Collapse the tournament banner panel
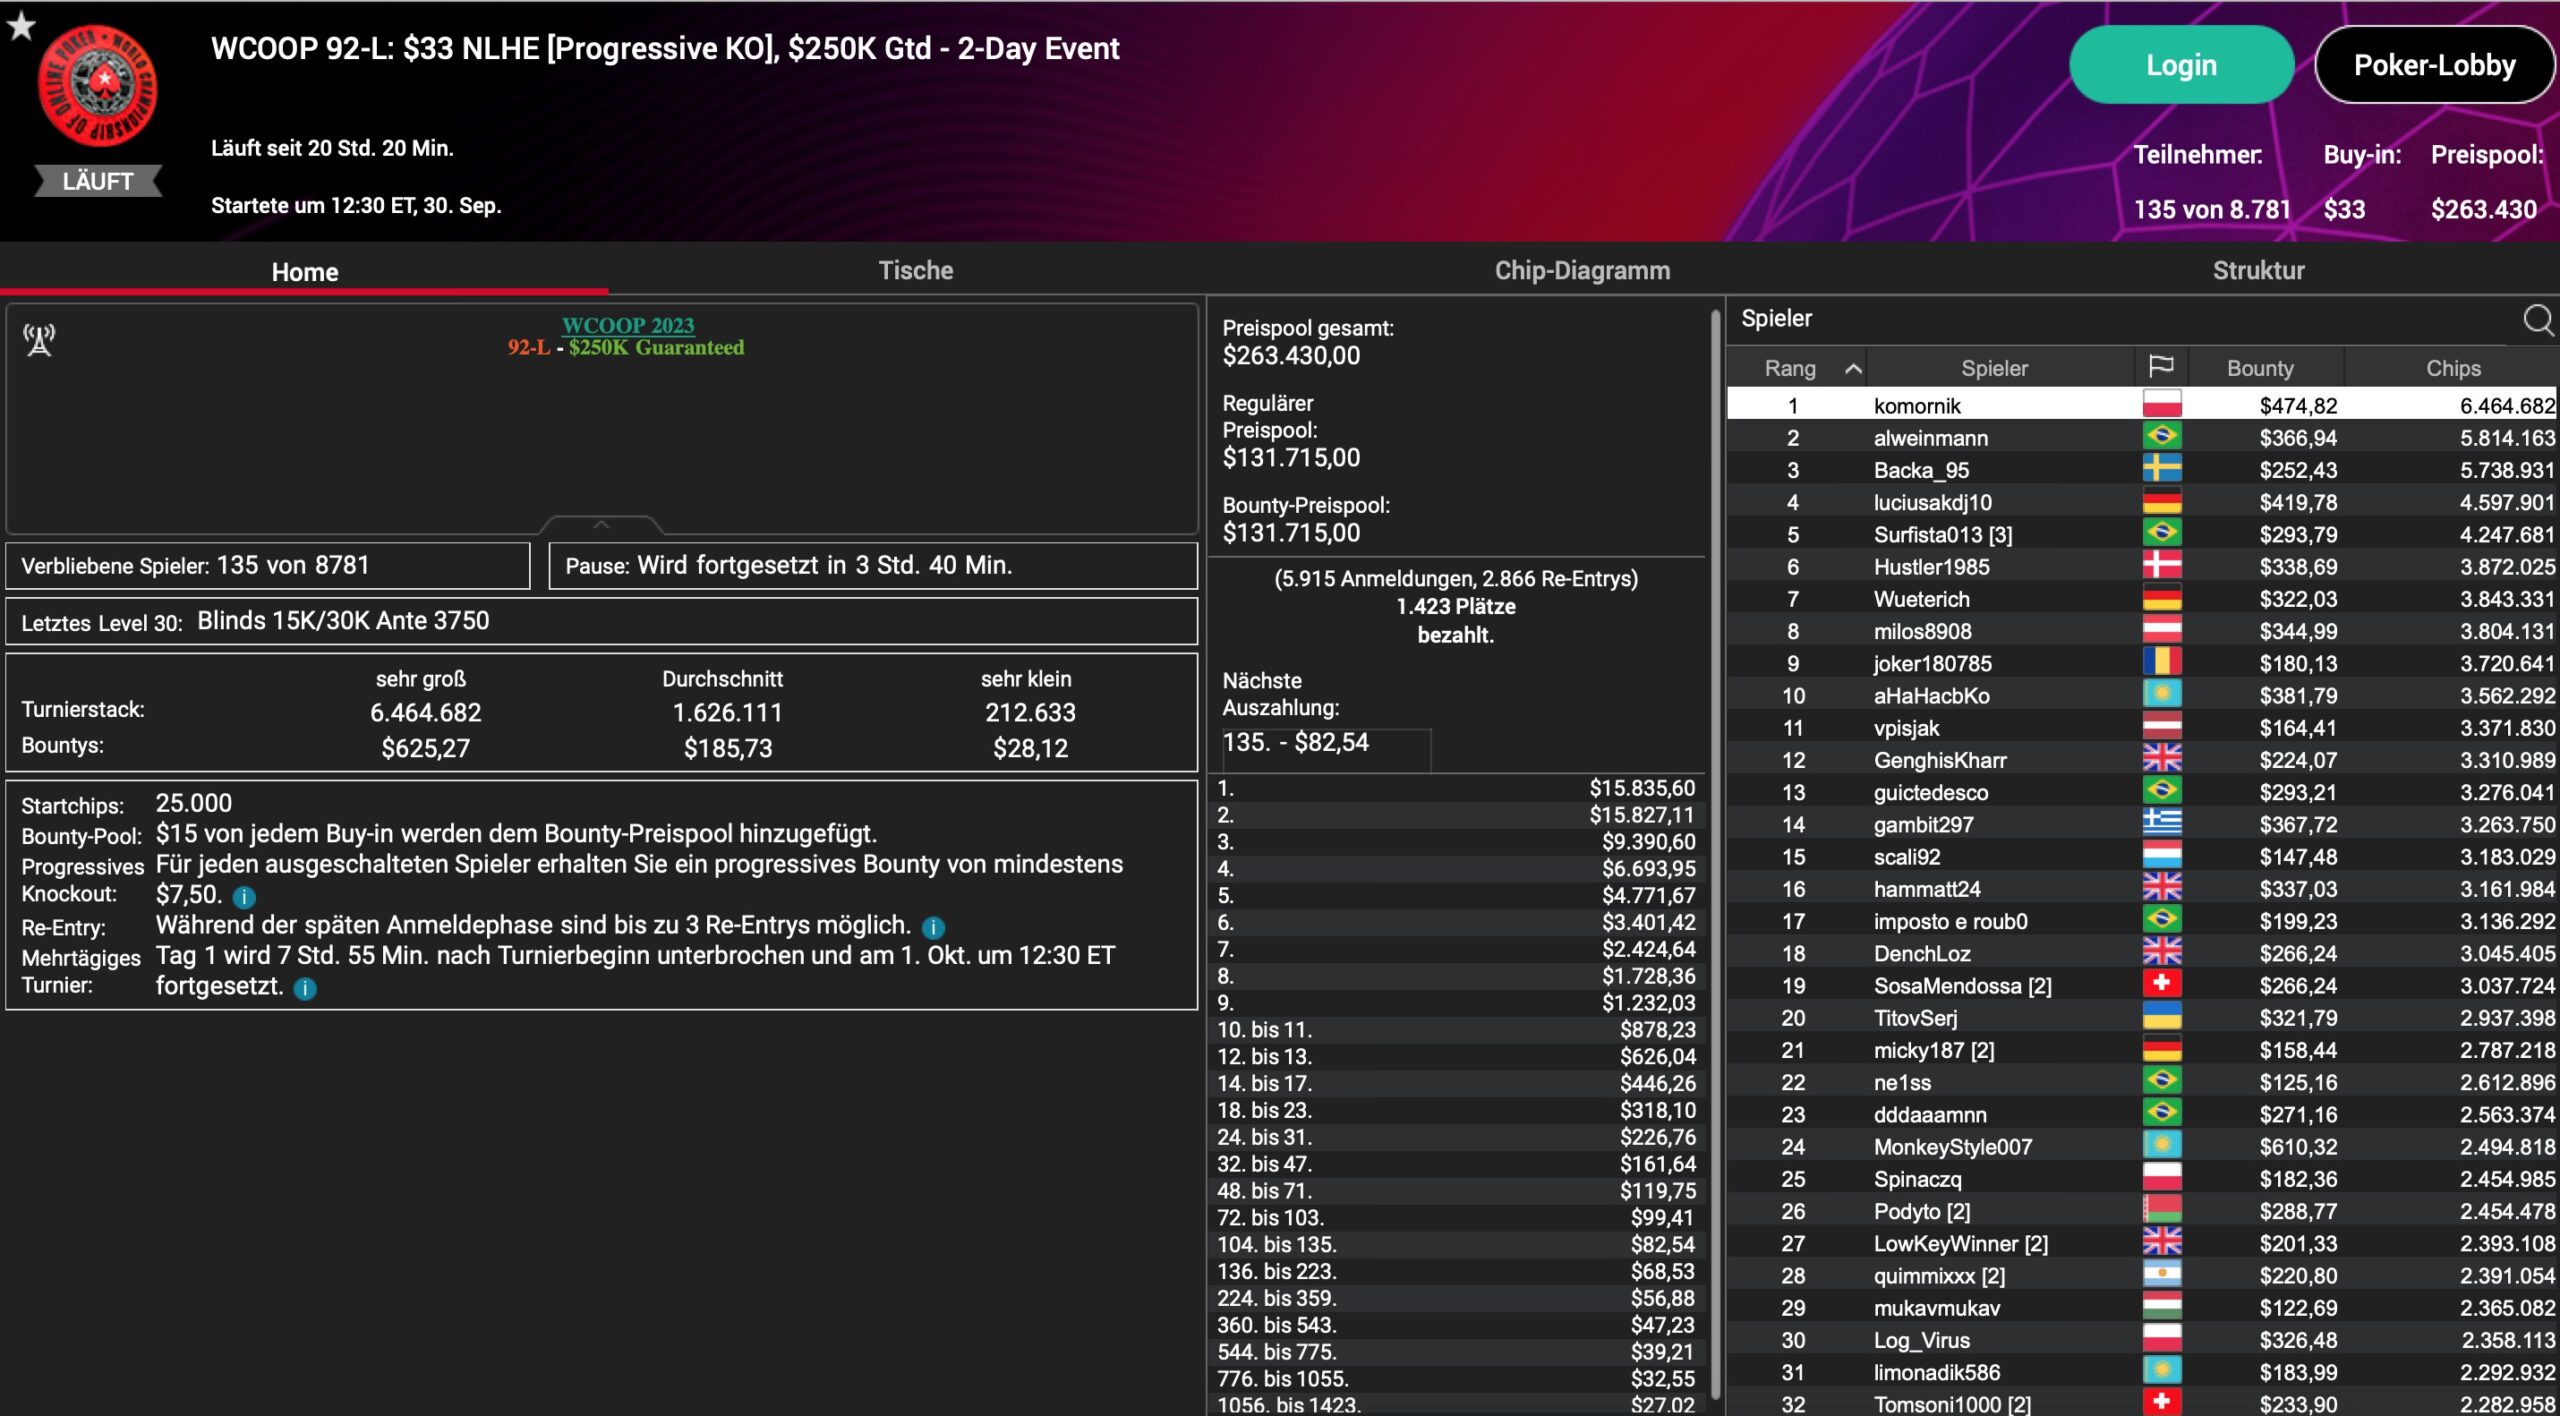The height and width of the screenshot is (1416, 2560). (601, 524)
